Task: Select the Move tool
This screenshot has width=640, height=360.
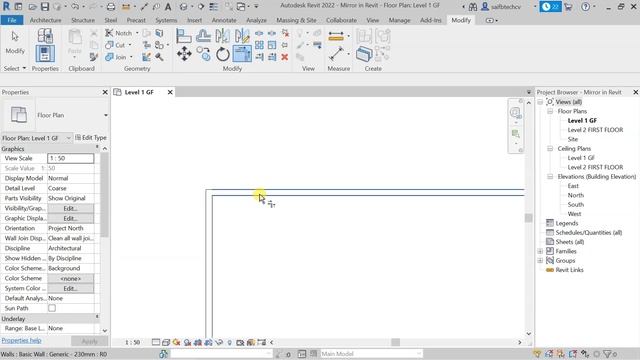Action: pos(184,54)
